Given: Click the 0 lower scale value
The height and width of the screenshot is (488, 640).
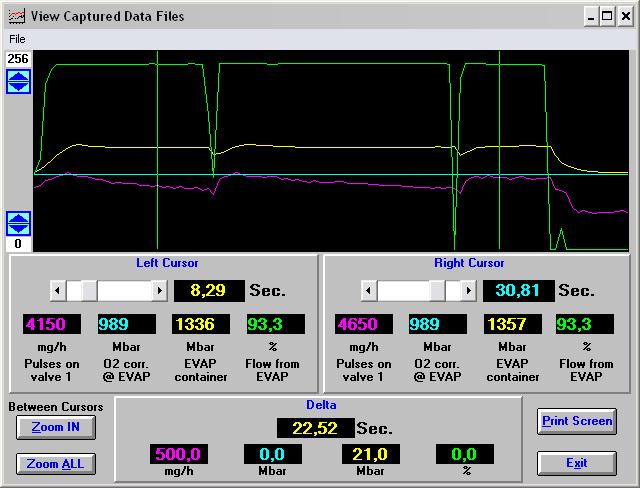Looking at the screenshot, I should (x=18, y=244).
